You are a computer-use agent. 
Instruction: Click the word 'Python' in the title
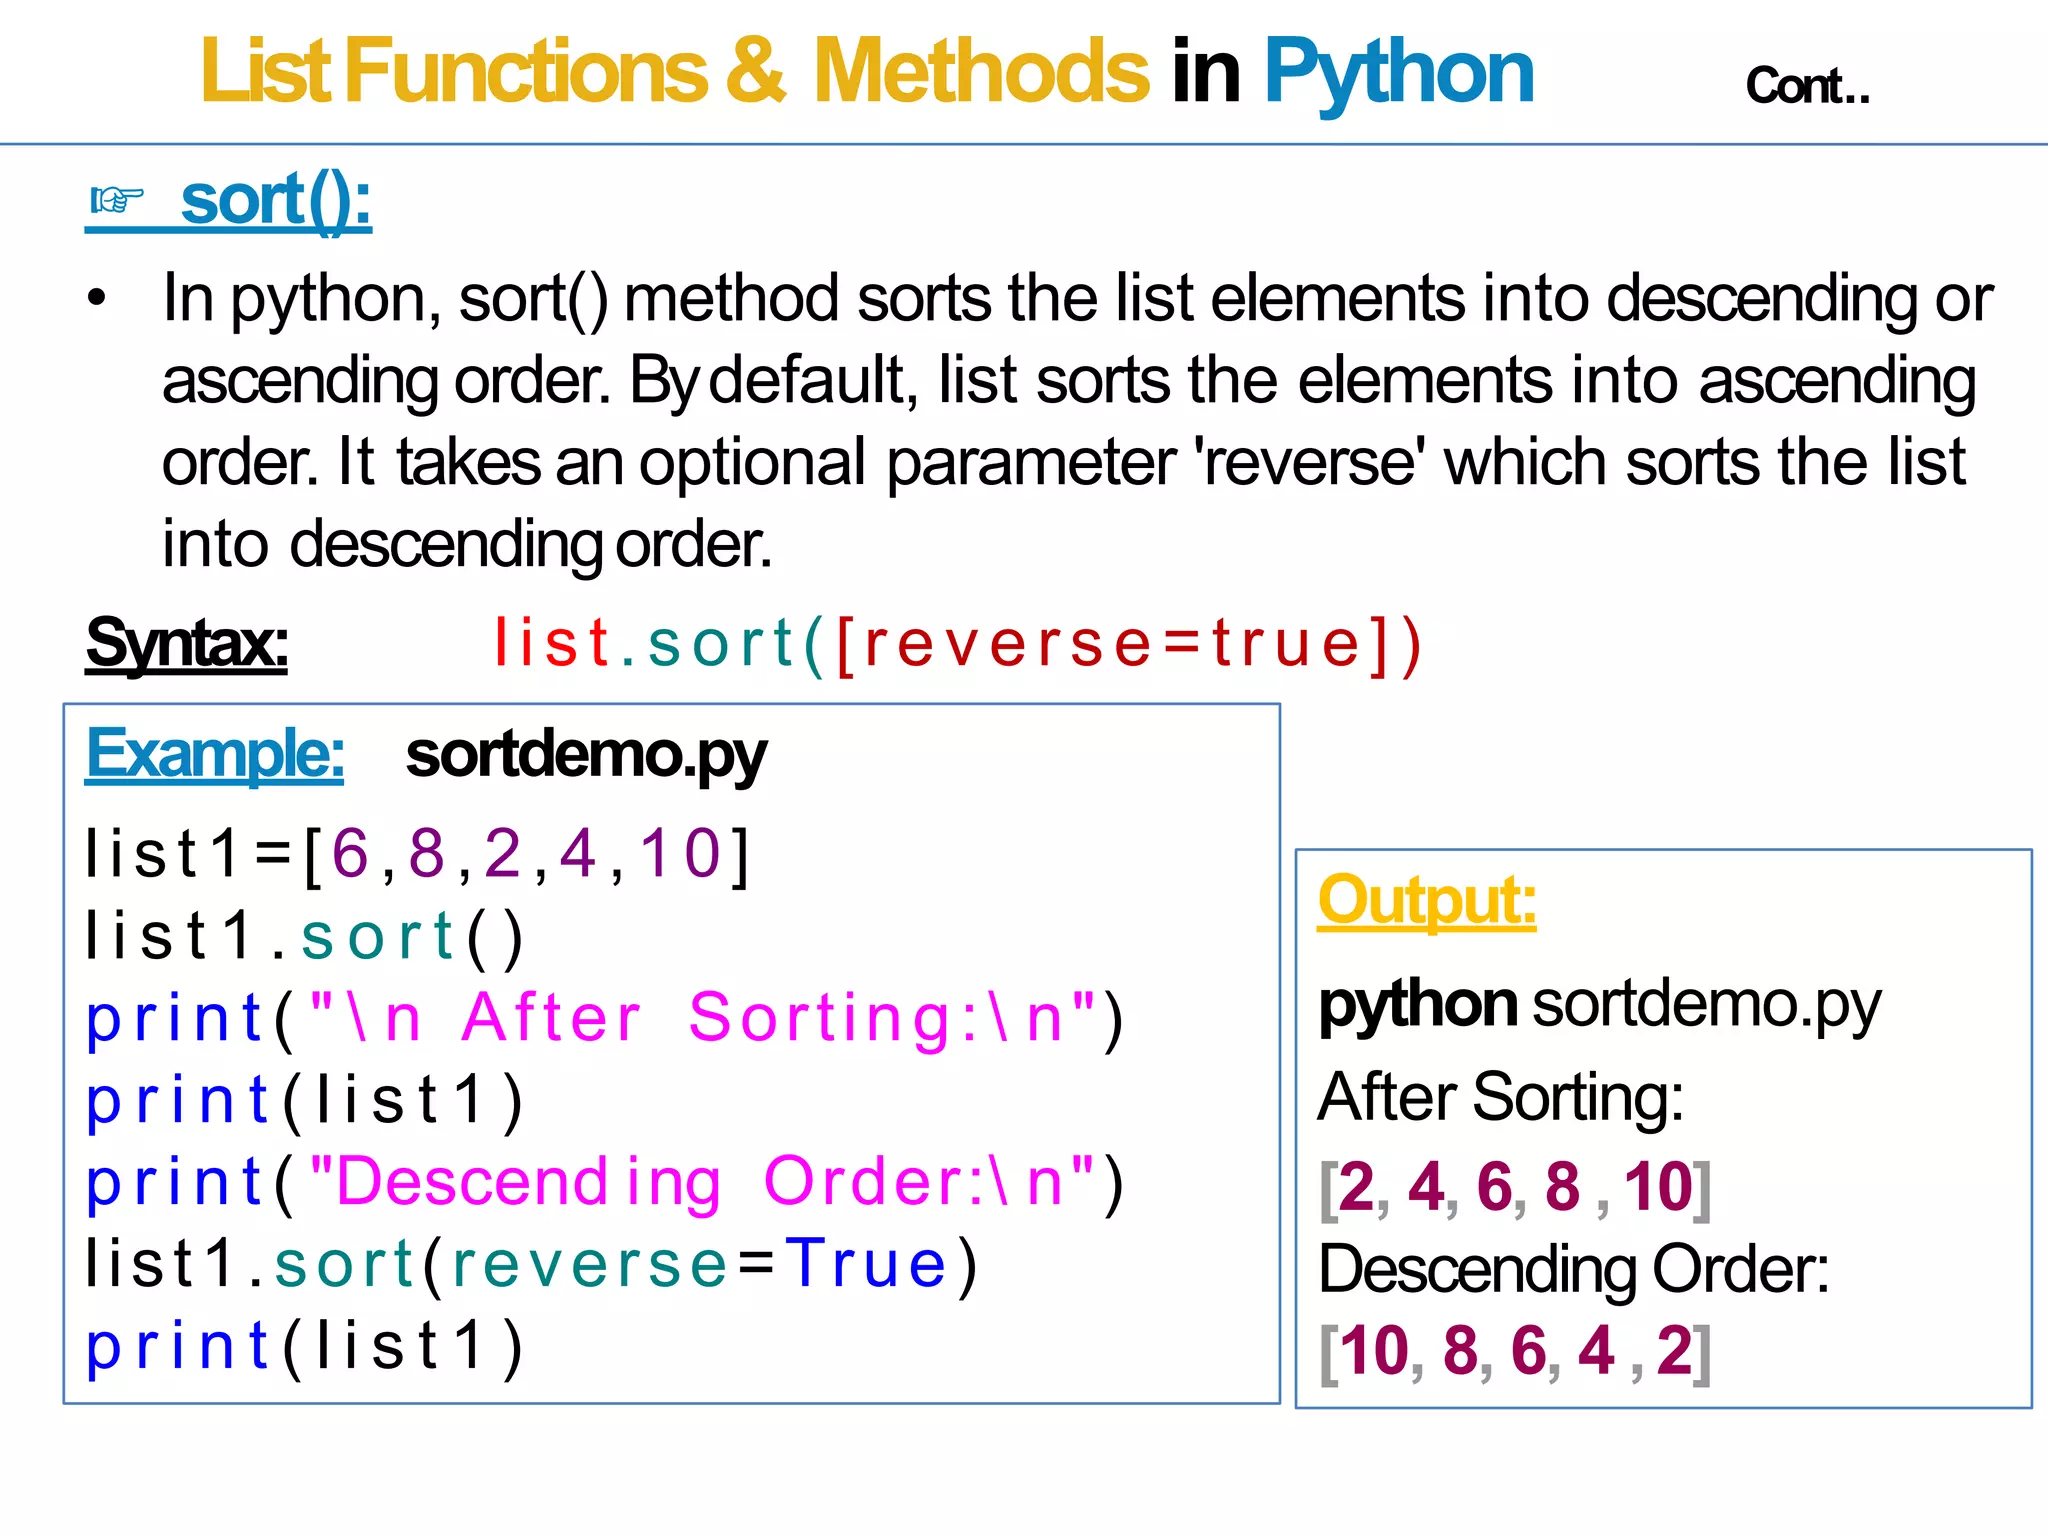pos(1398,73)
